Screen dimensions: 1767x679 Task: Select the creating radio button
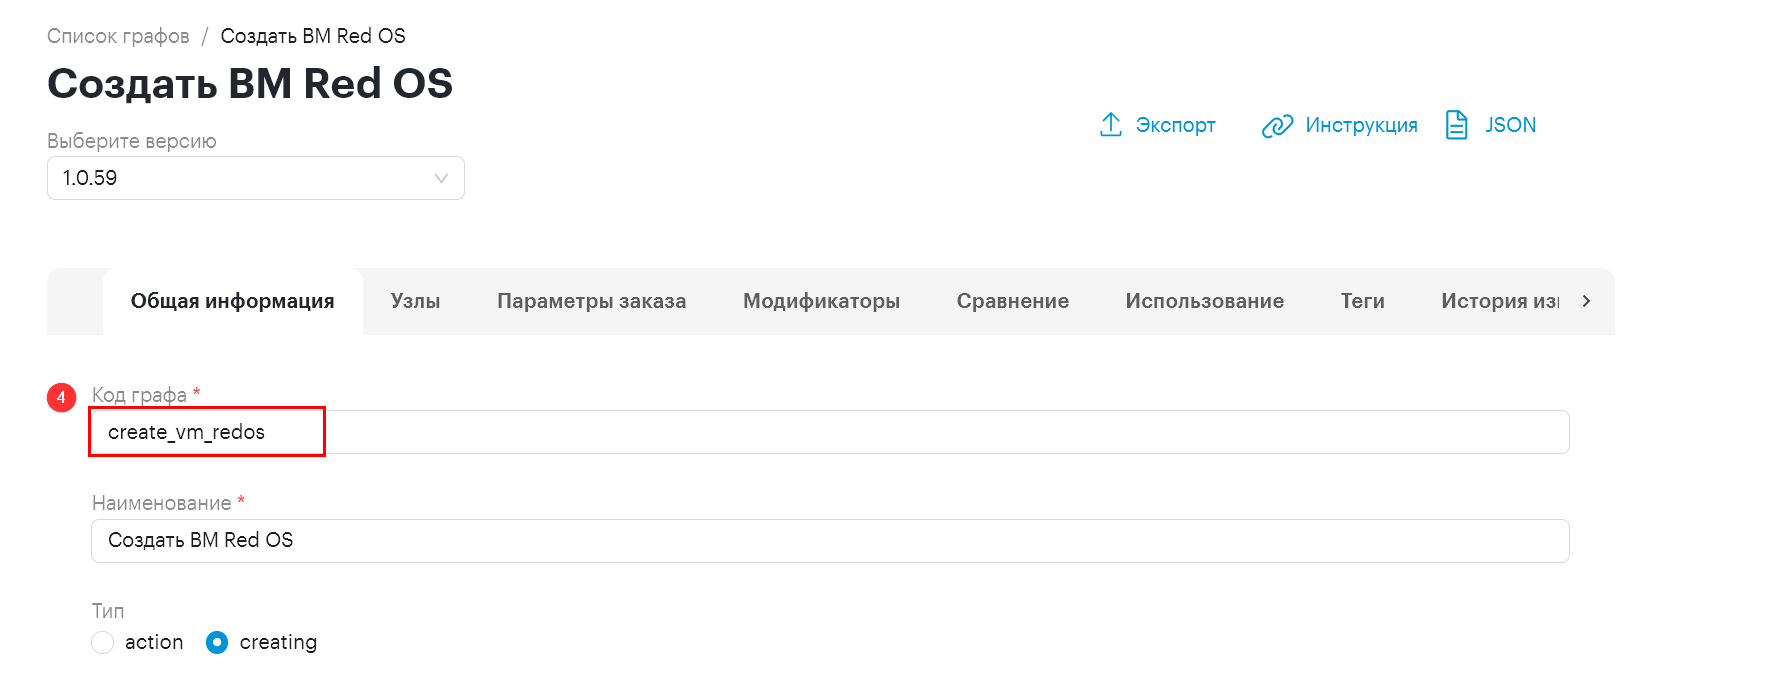pos(217,642)
